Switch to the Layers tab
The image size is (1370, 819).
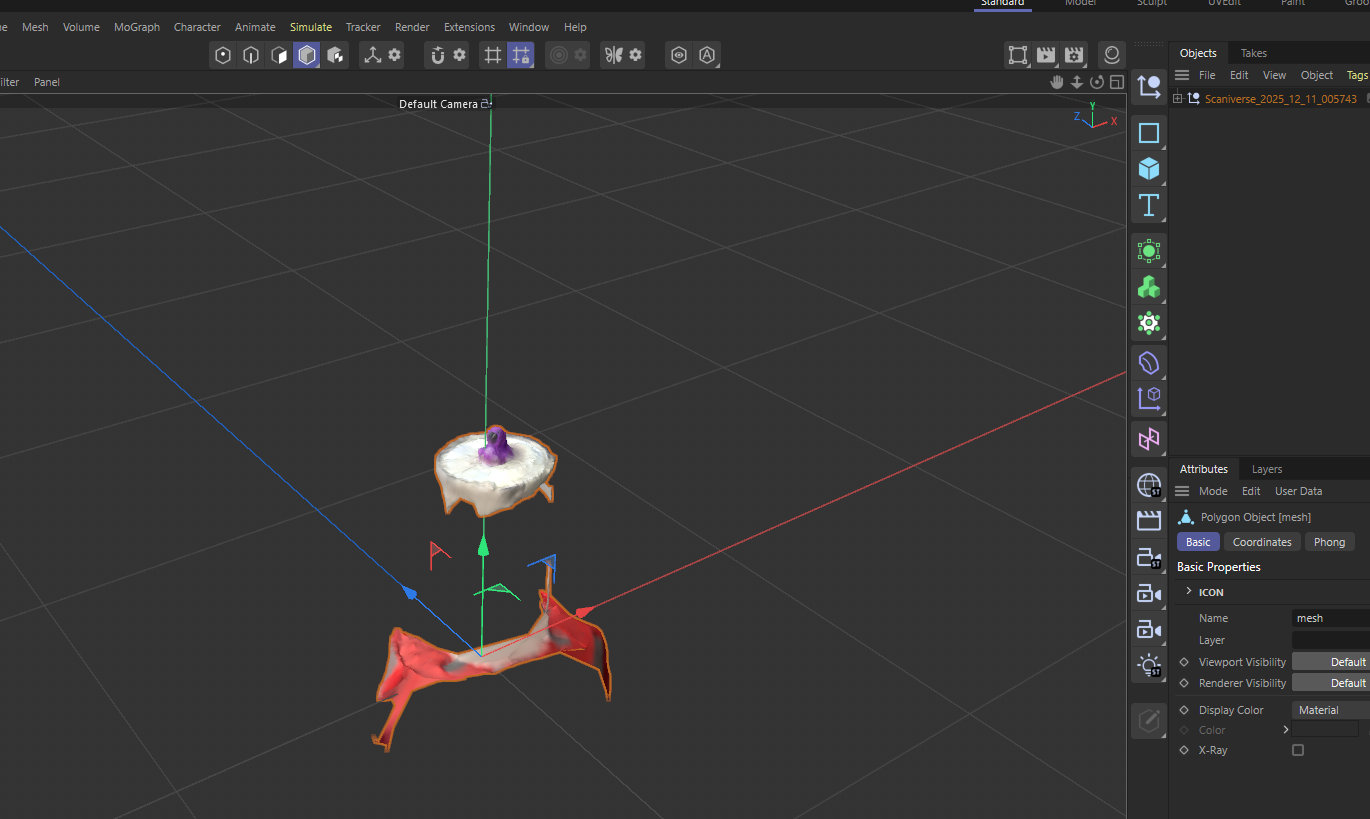coord(1266,468)
